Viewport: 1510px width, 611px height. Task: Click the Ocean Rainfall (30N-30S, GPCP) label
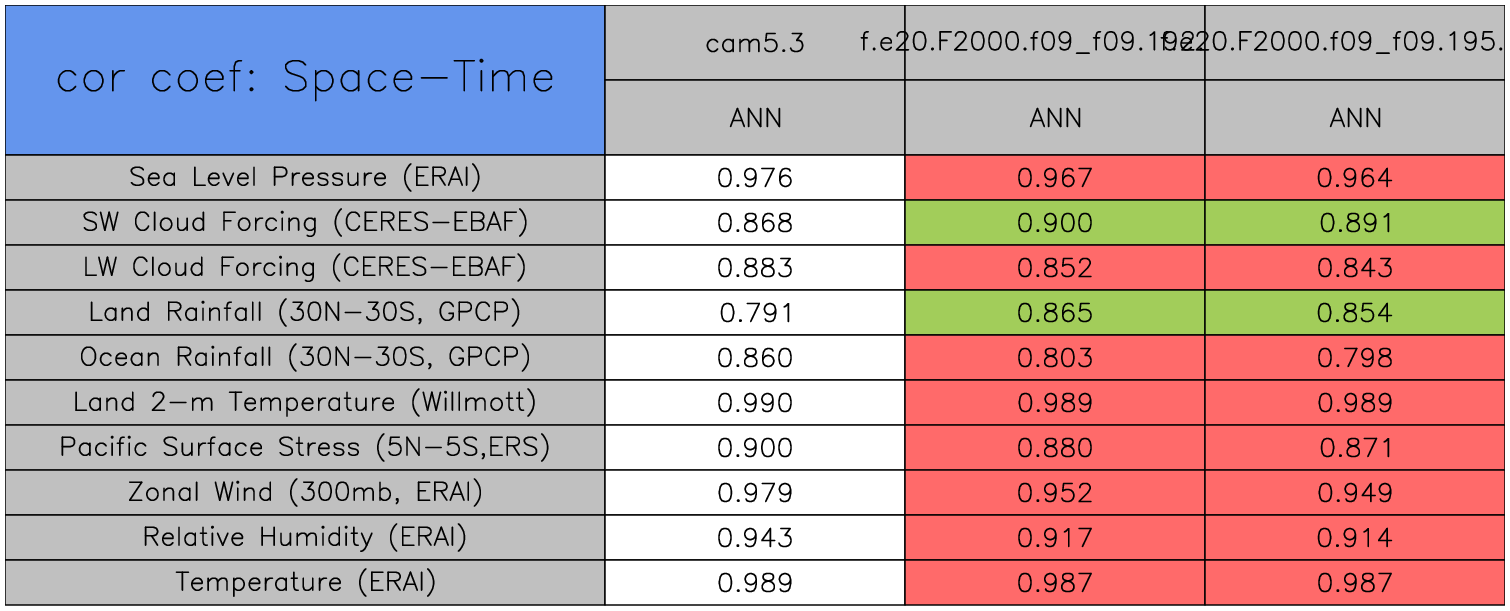pyautogui.click(x=305, y=358)
